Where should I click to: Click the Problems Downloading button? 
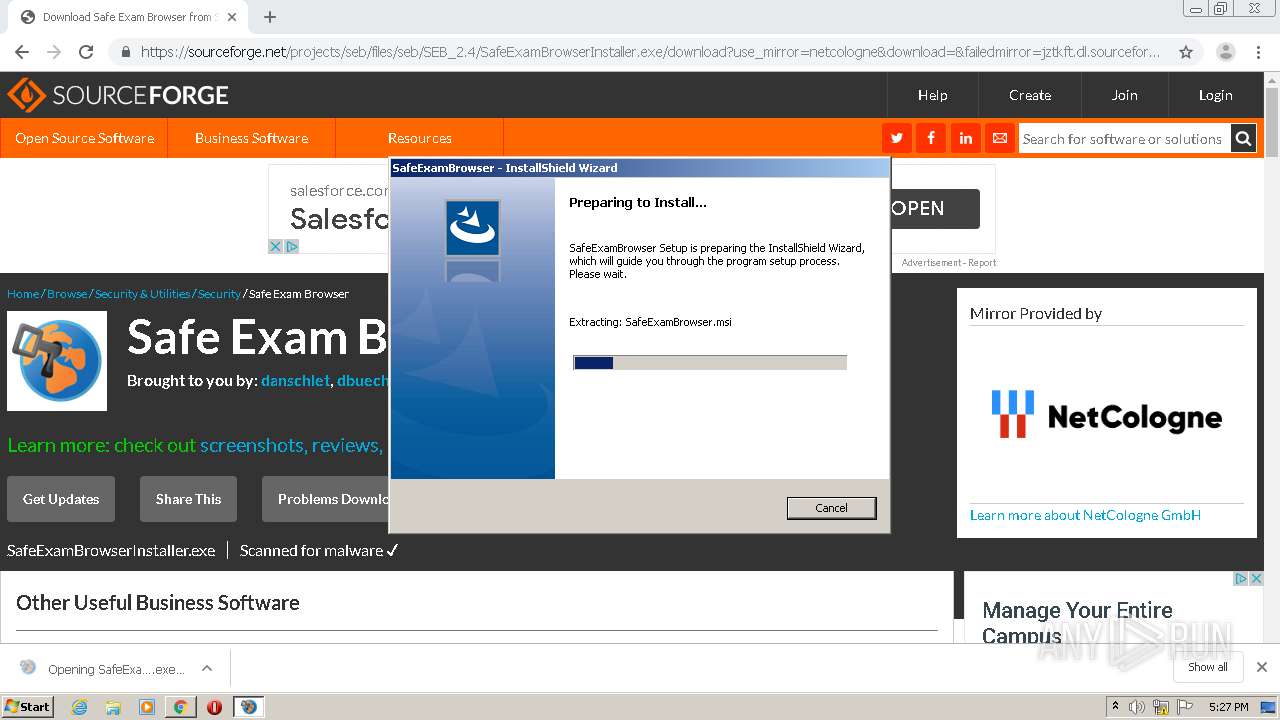[326, 499]
